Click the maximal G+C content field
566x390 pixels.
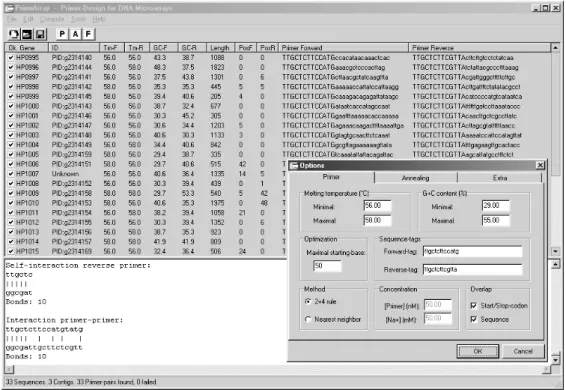pyautogui.click(x=496, y=220)
